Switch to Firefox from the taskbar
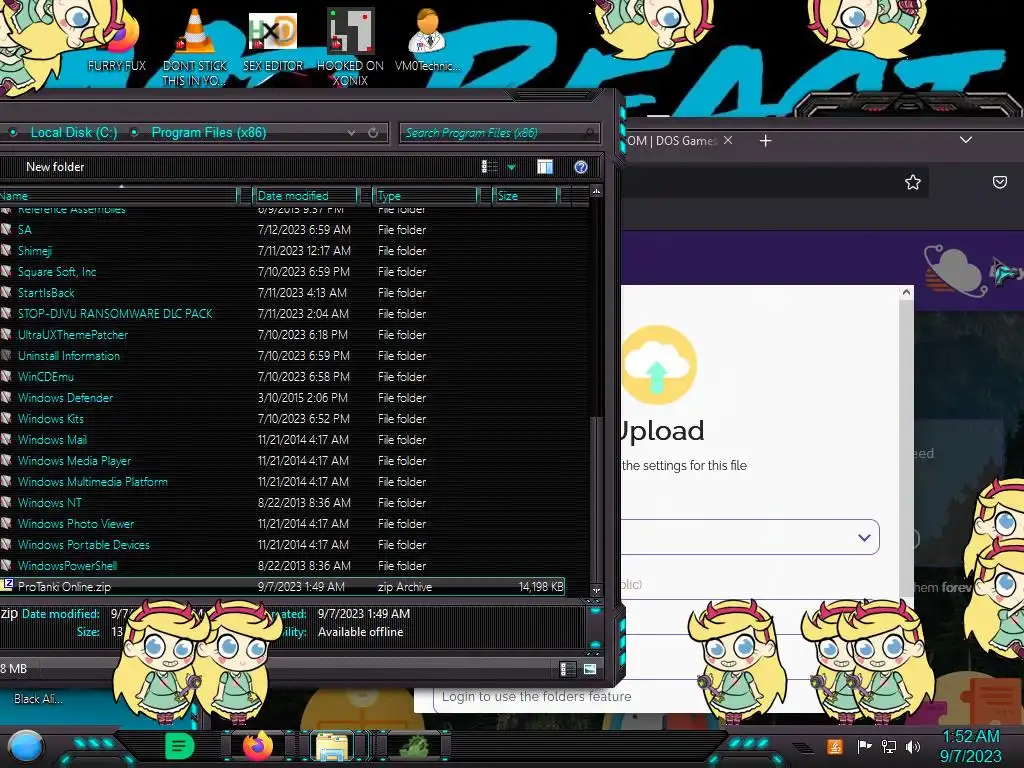1024x768 pixels. (x=258, y=746)
